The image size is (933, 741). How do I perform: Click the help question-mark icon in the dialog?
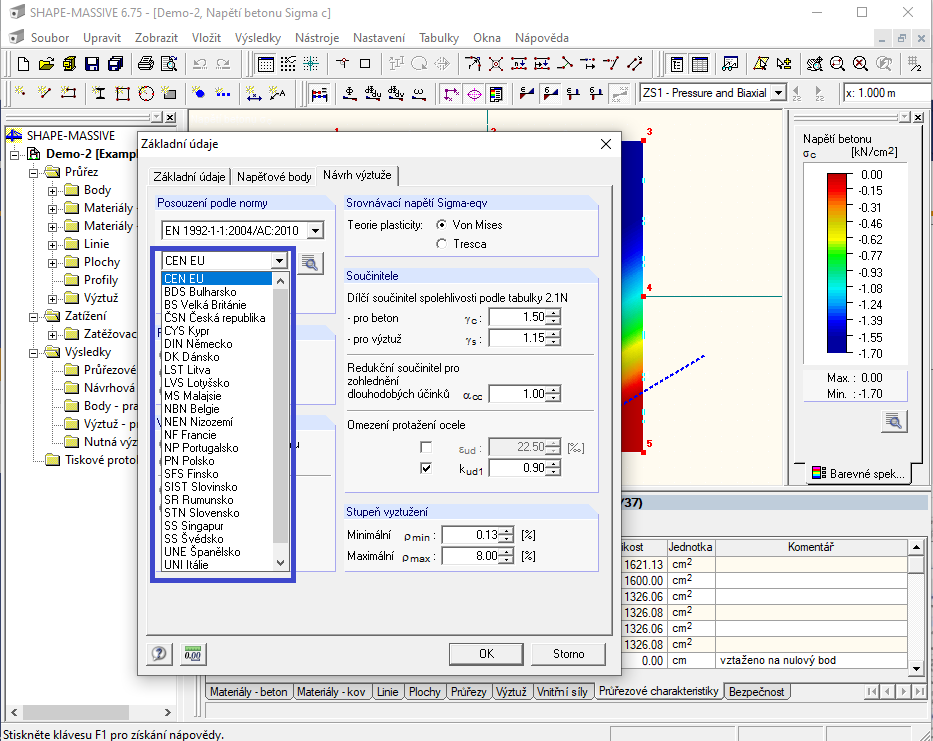click(x=159, y=654)
